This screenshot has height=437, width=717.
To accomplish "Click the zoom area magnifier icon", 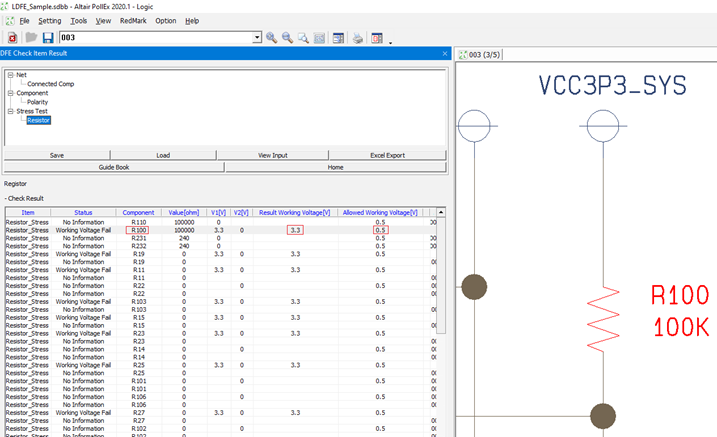I will click(x=303, y=38).
